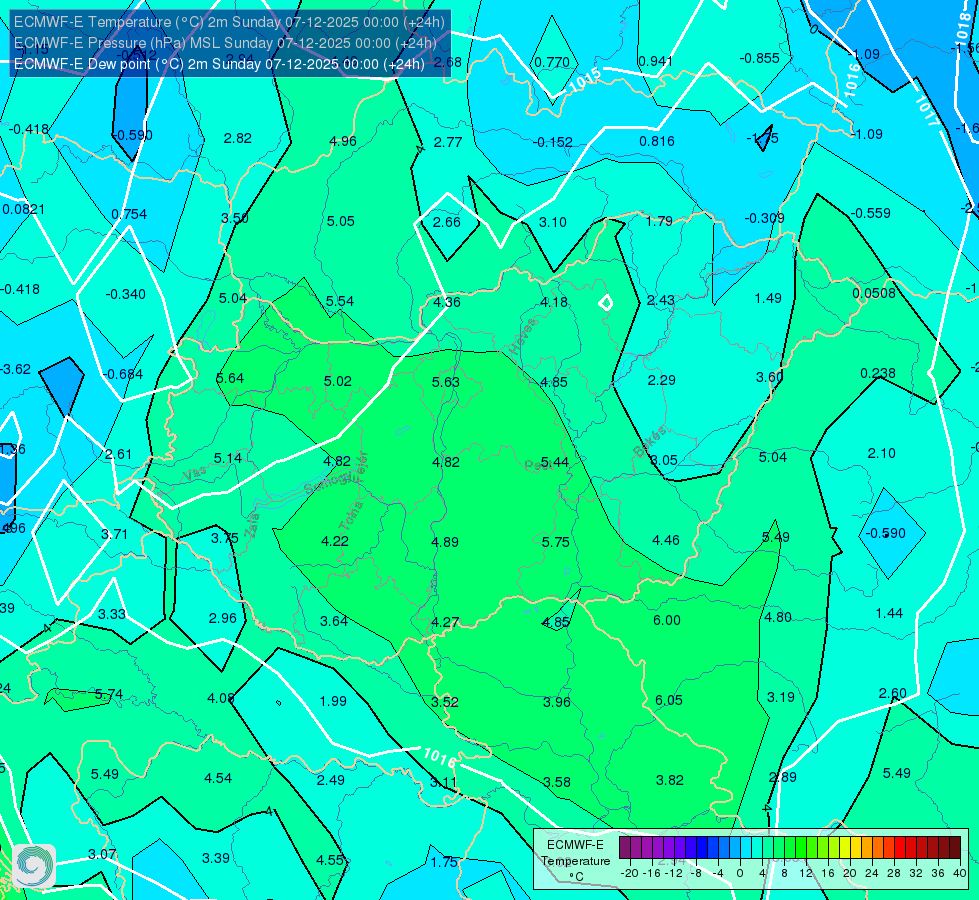Image resolution: width=979 pixels, height=900 pixels.
Task: Click the 0.238 temperature value
Action: coord(878,373)
